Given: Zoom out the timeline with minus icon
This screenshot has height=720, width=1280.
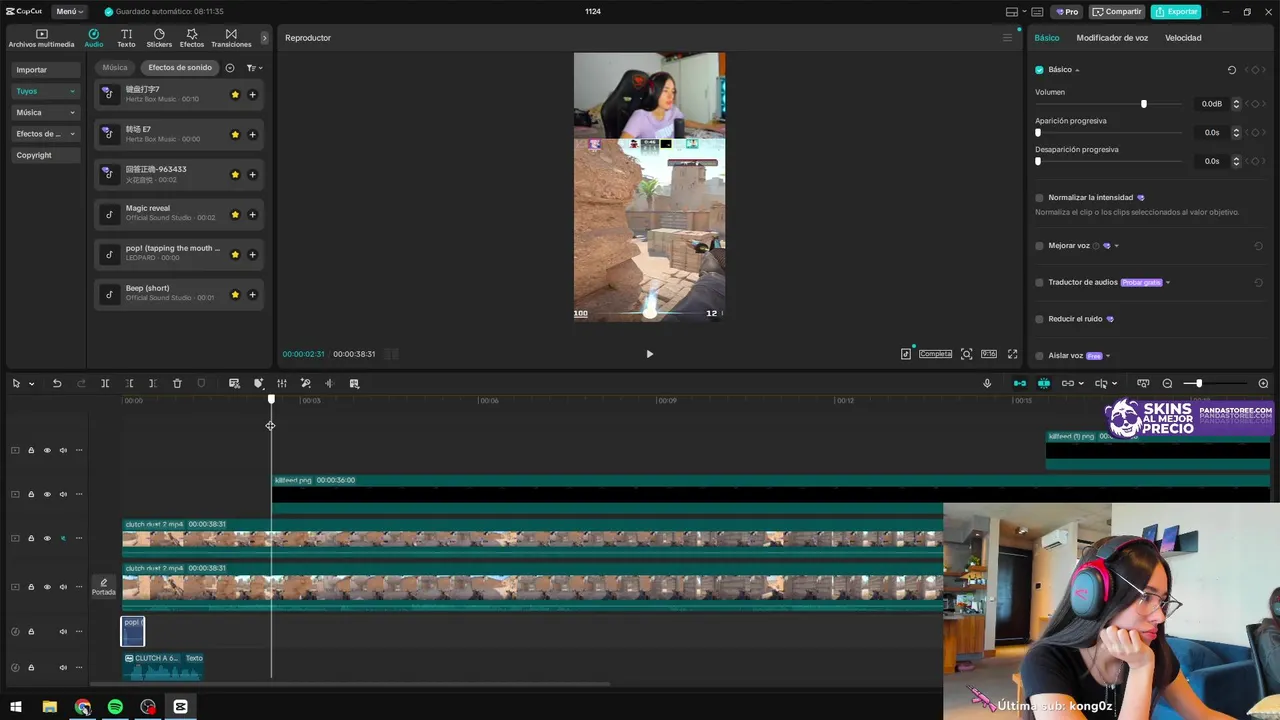Looking at the screenshot, I should point(1167,383).
